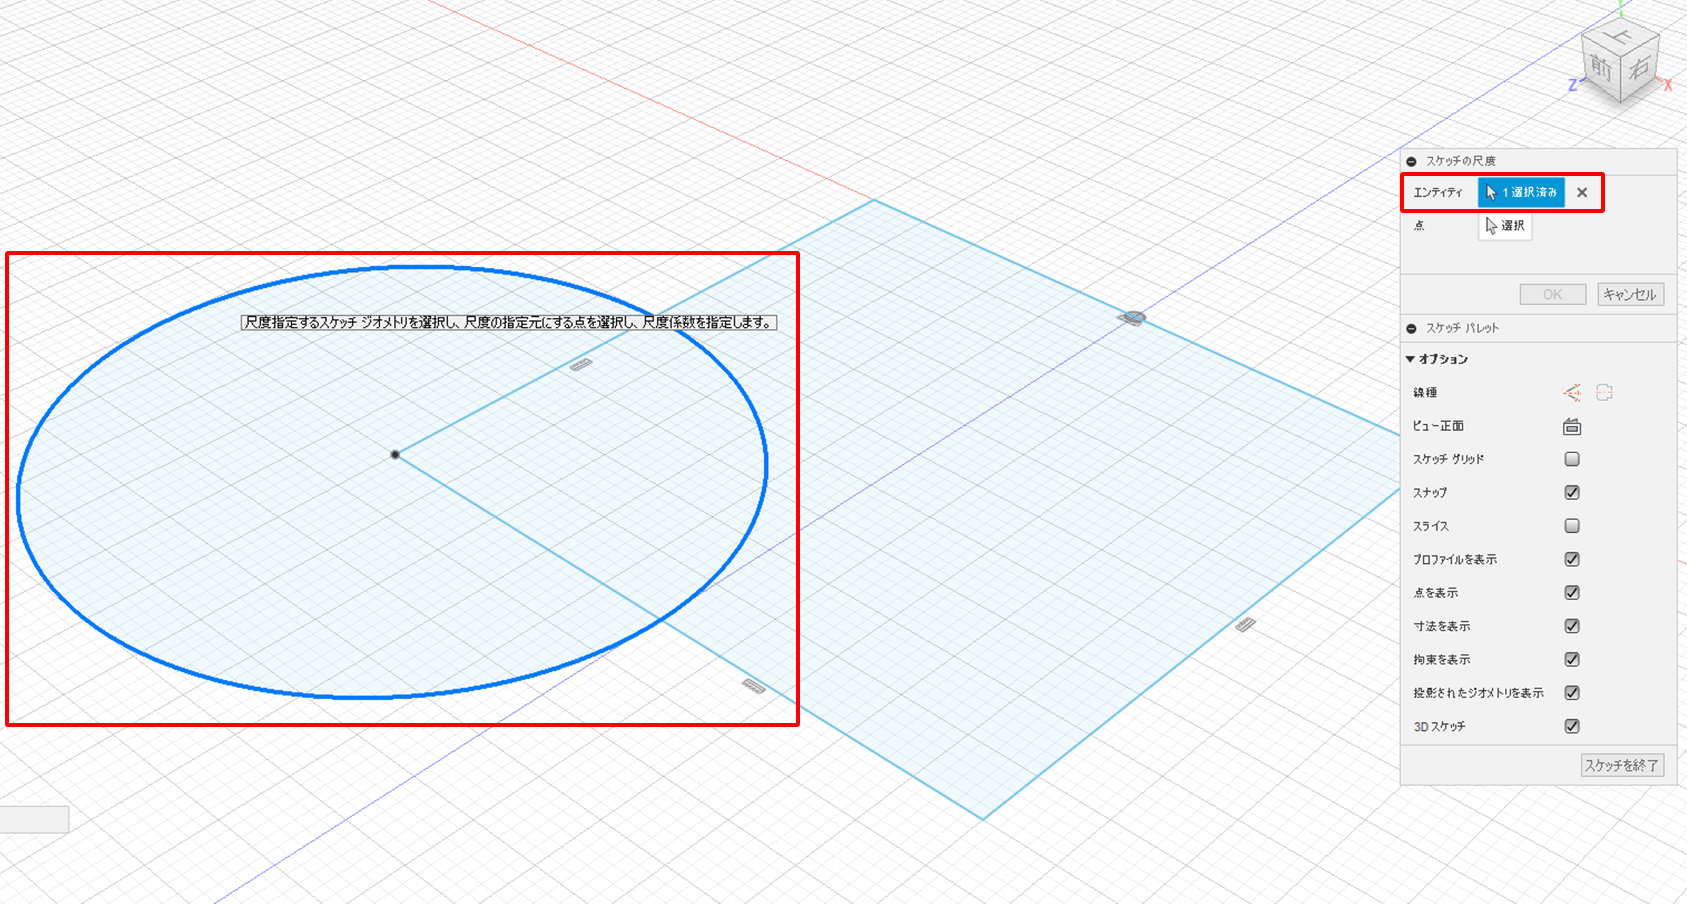This screenshot has height=904, width=1687.
Task: Select the constraint glyph on the rectangle's upper-left edge
Action: (581, 365)
